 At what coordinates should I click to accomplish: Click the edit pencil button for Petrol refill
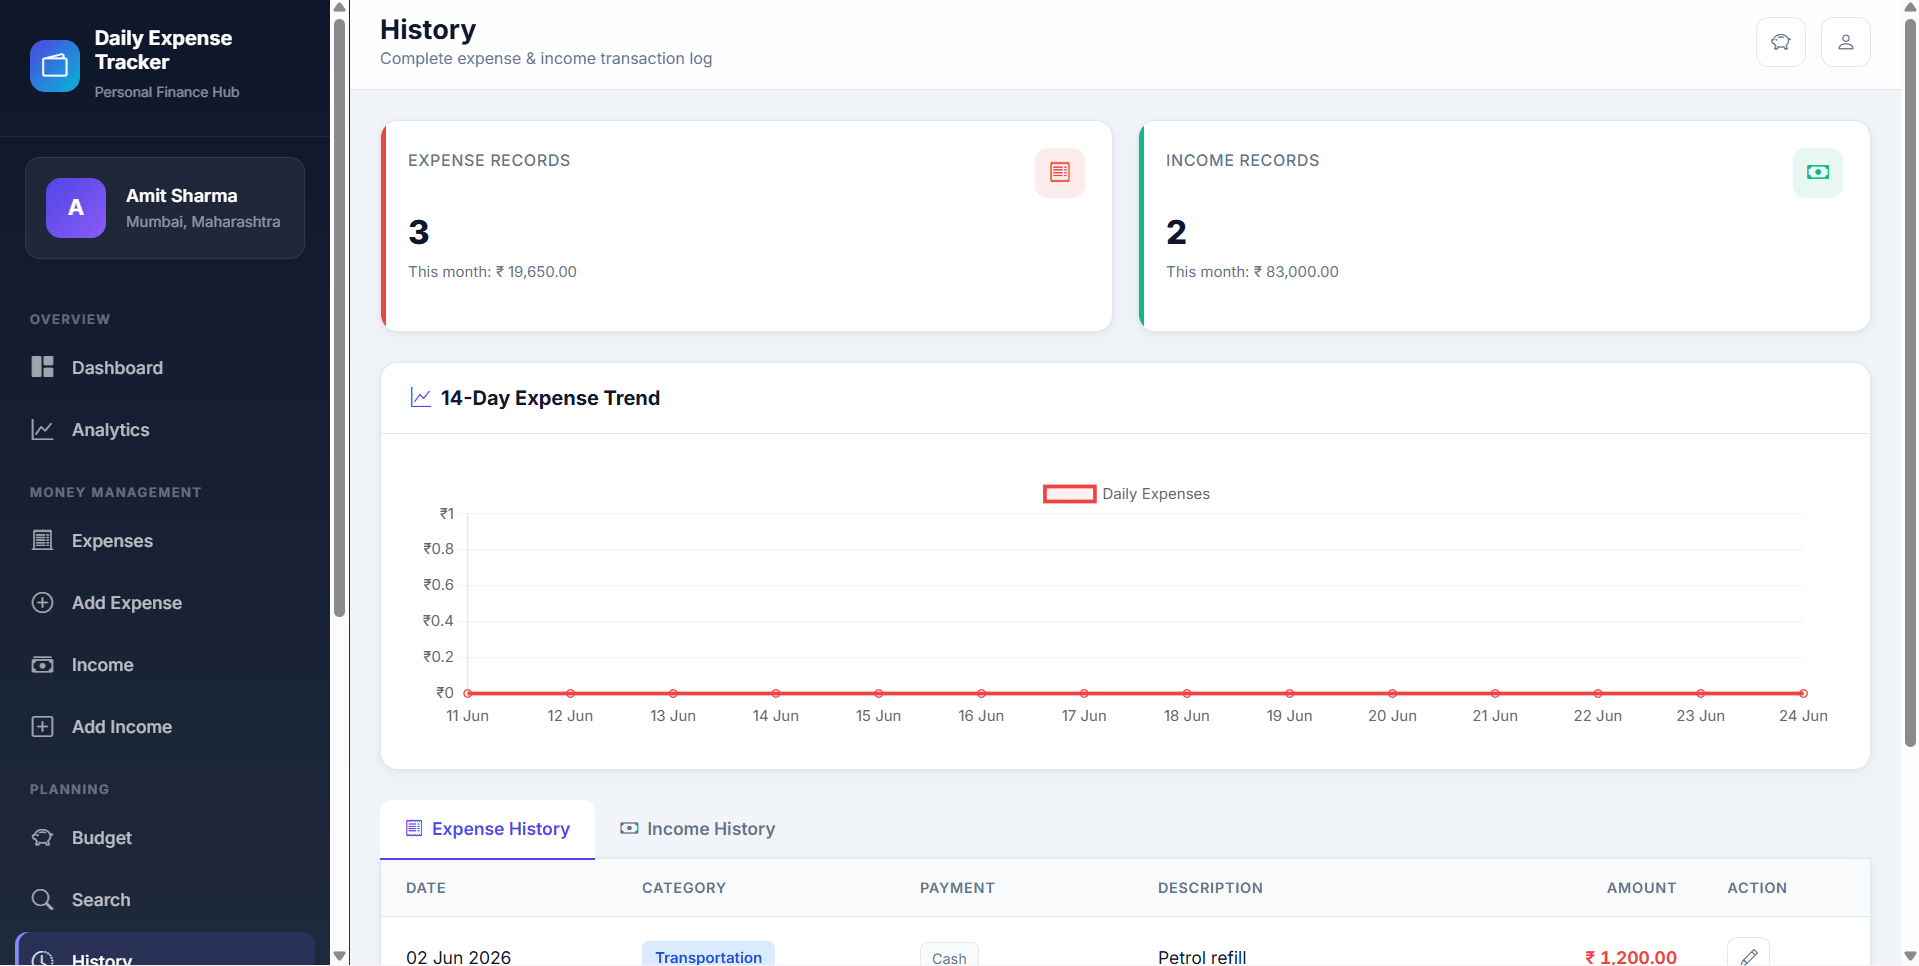click(1748, 956)
